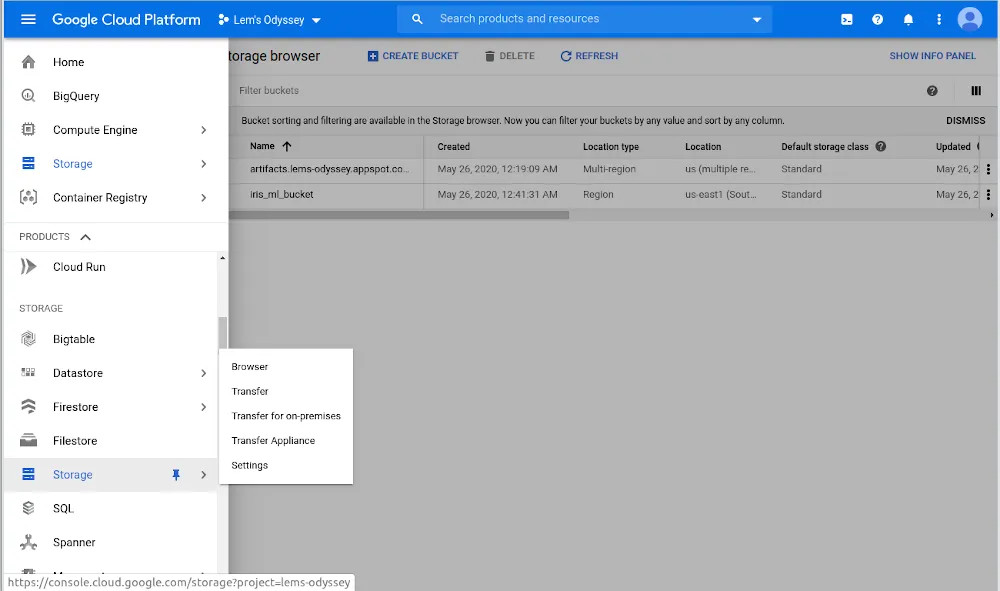Click the Default storage class help icon

click(x=881, y=146)
